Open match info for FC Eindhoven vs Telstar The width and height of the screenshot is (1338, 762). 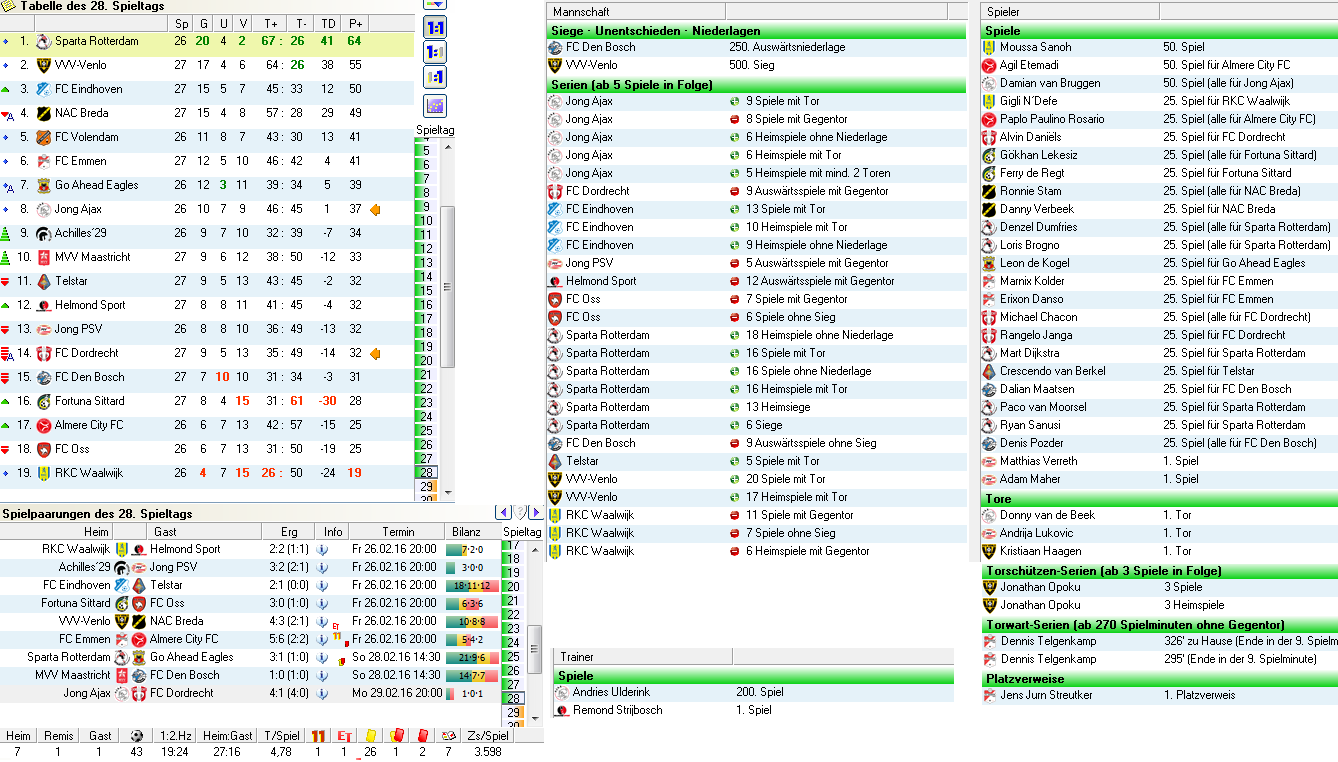322,585
